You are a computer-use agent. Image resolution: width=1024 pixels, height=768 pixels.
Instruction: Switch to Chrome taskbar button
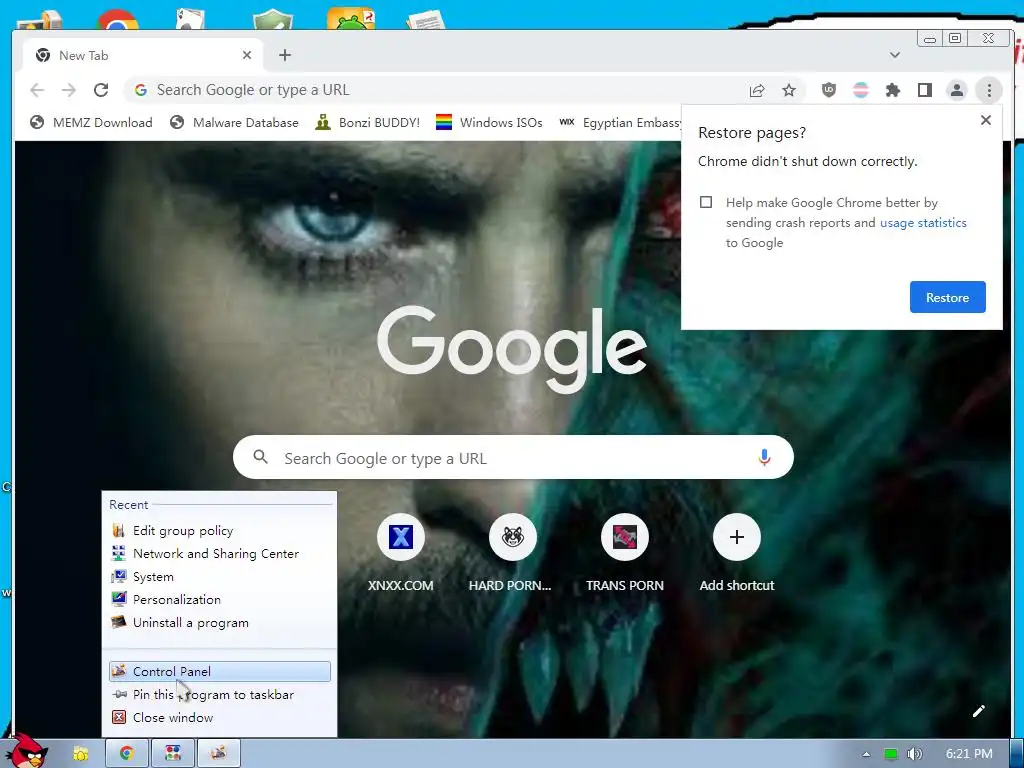tap(127, 754)
